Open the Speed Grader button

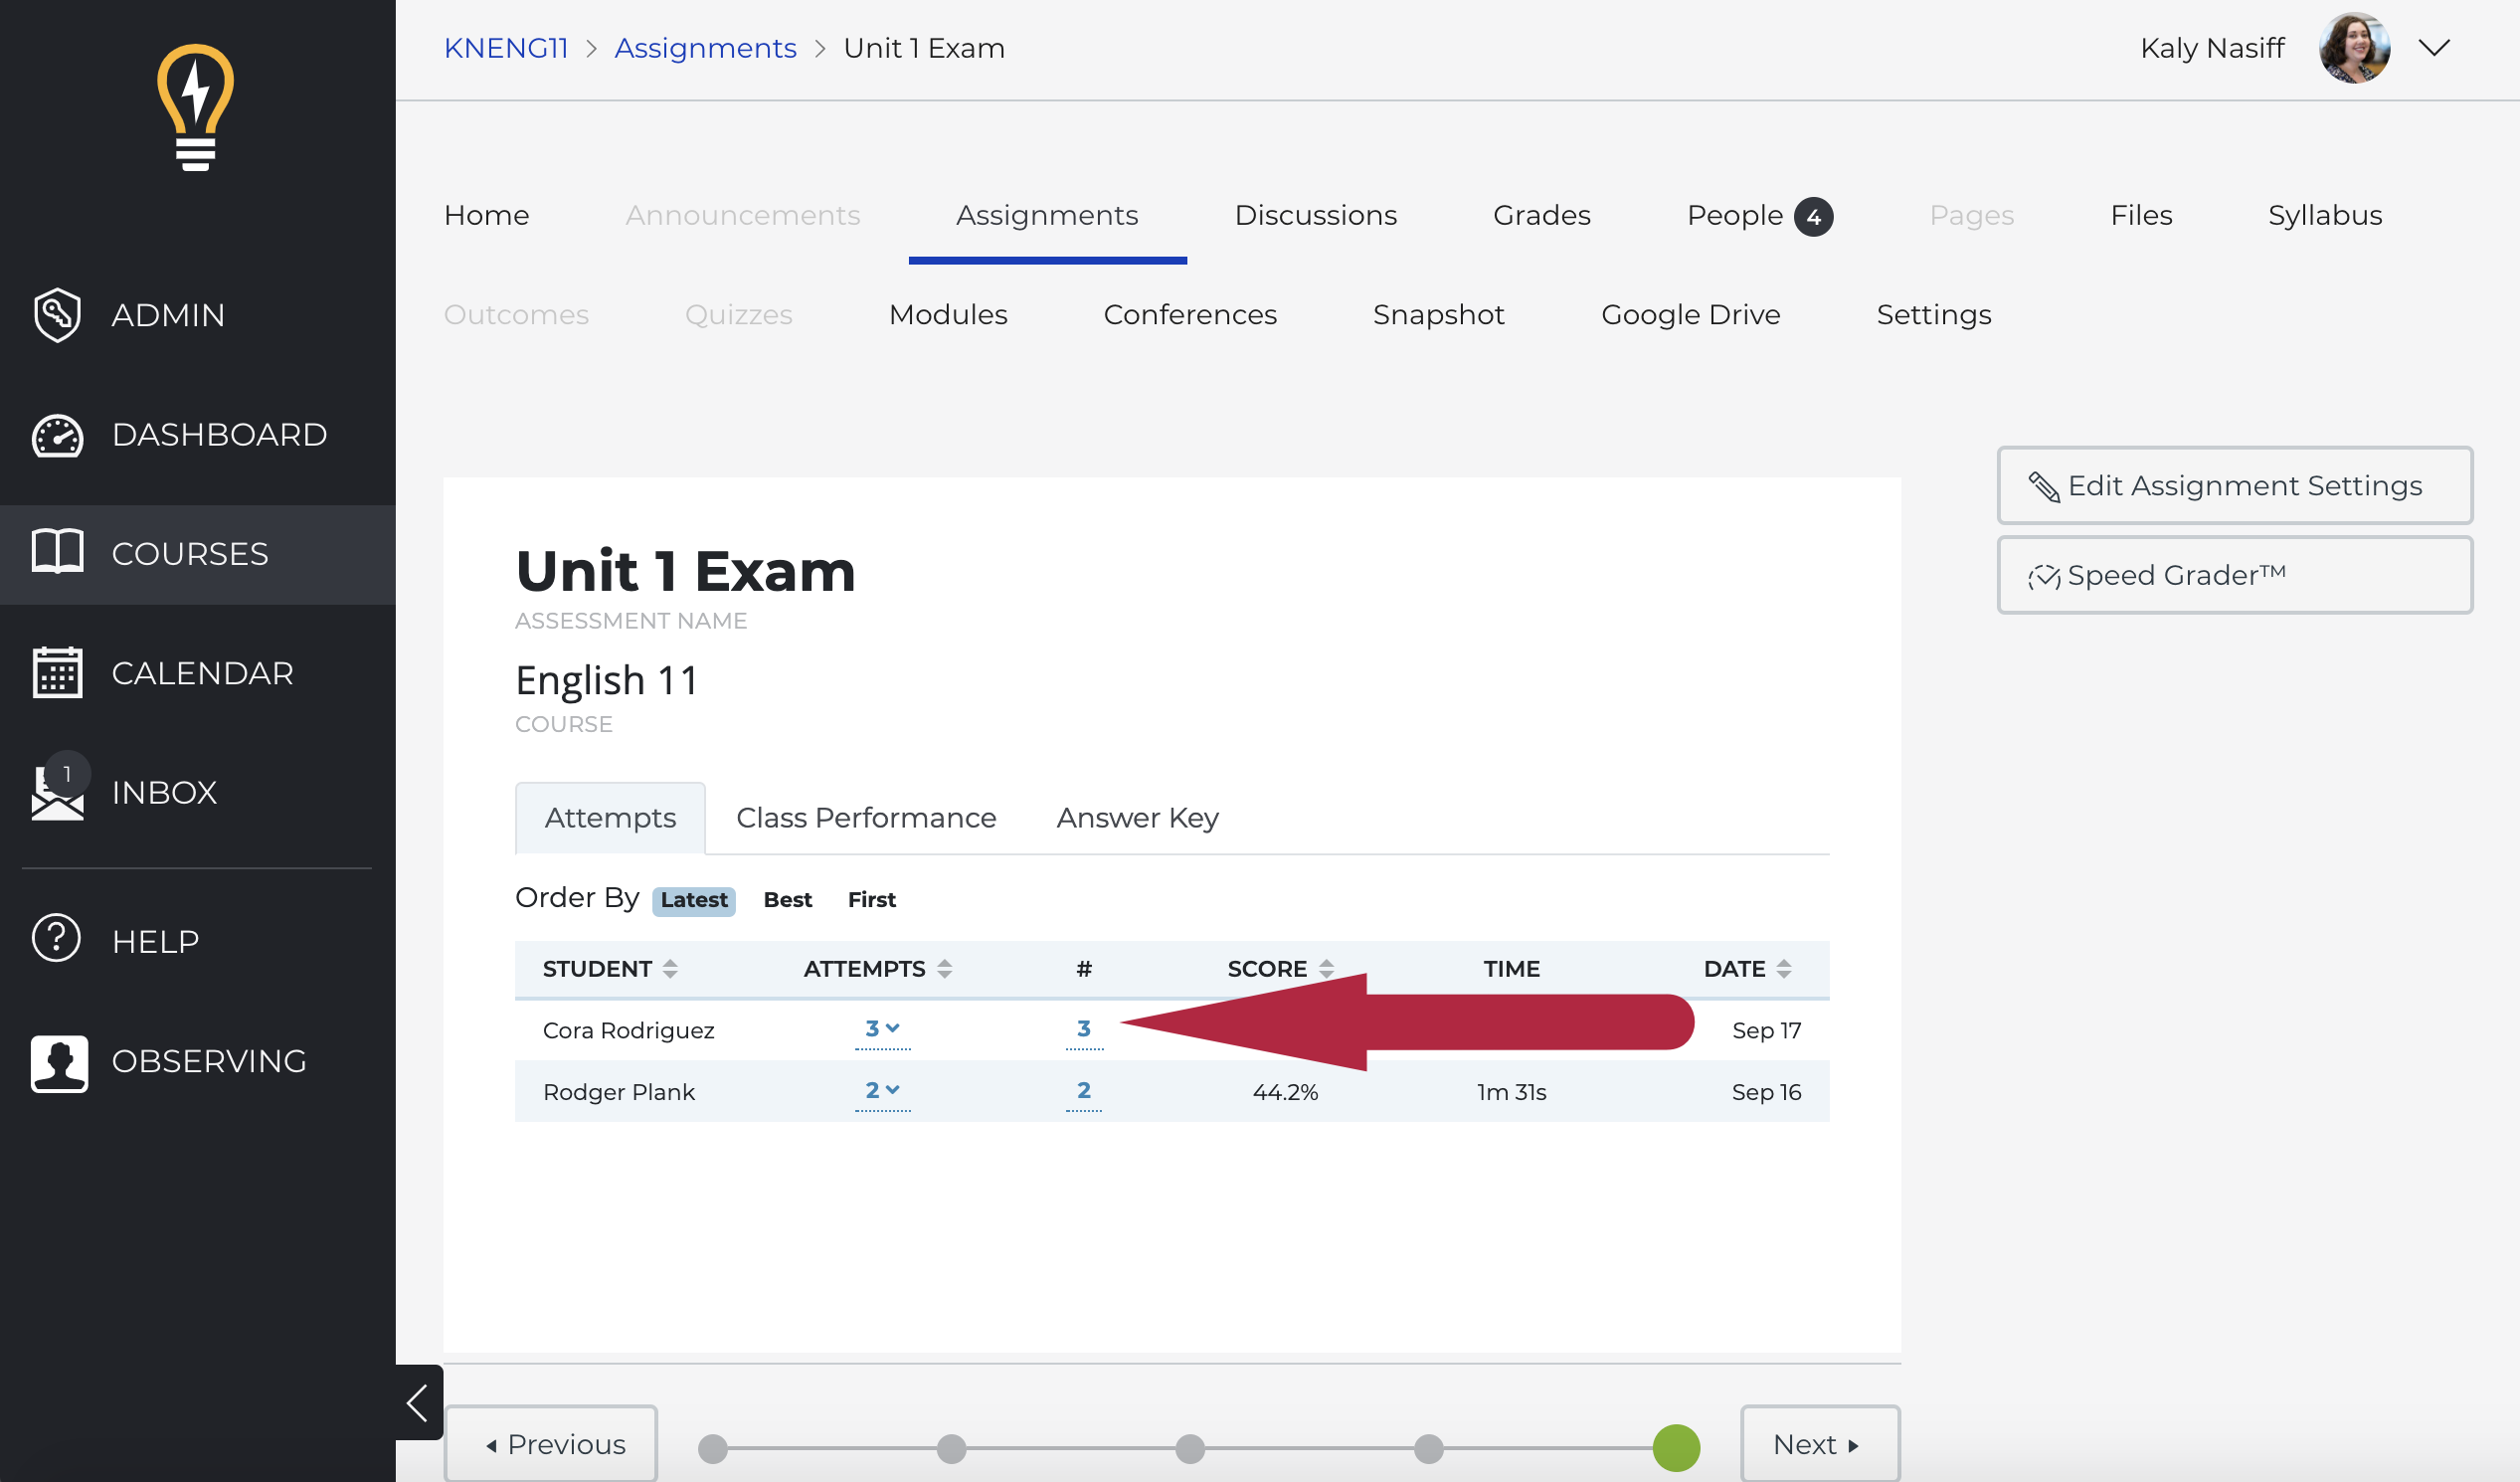coord(2235,575)
